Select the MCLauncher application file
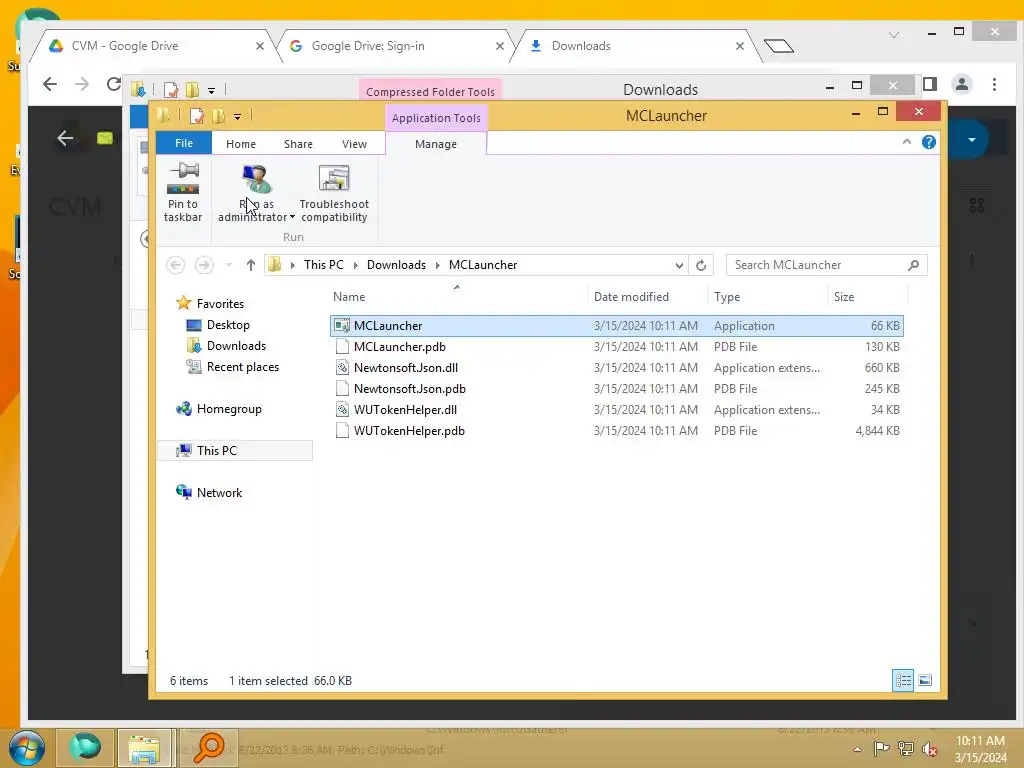This screenshot has width=1024, height=768. (x=616, y=325)
